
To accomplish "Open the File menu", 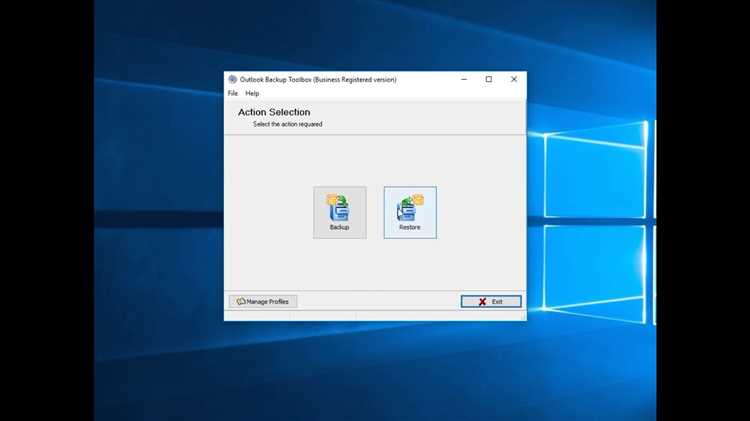I will click(233, 93).
